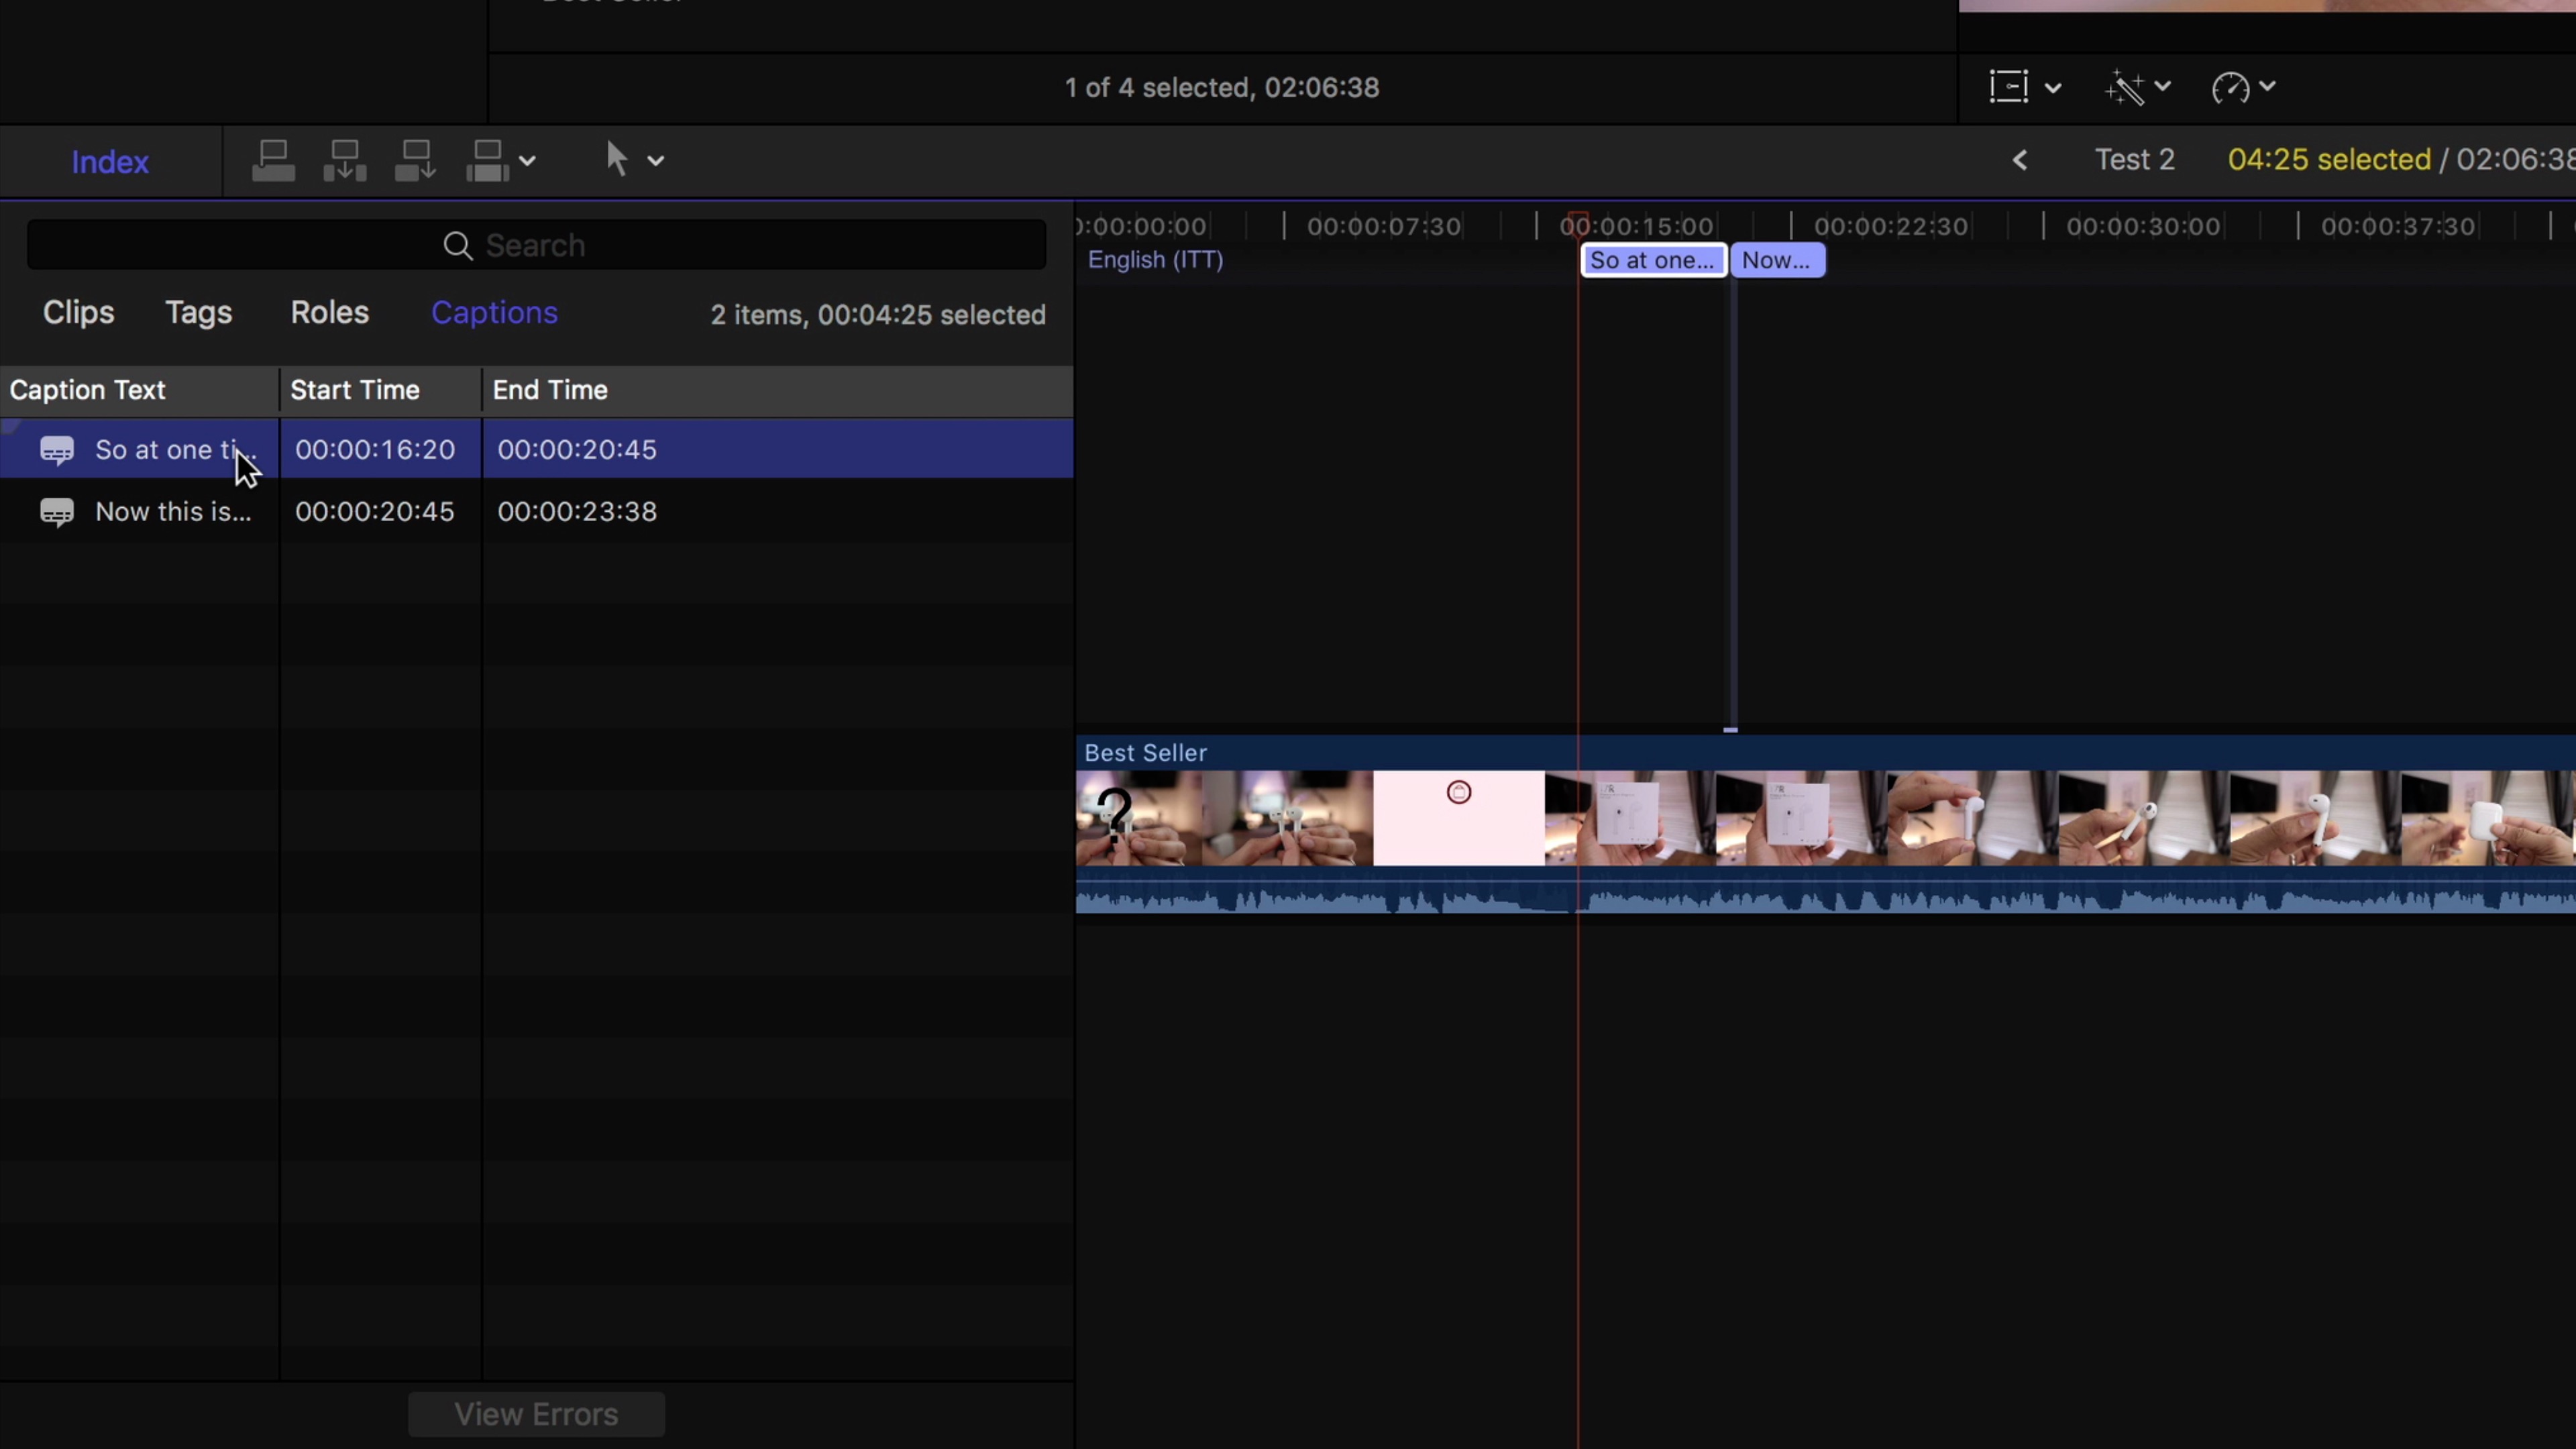Image resolution: width=2576 pixels, height=1449 pixels.
Task: Click the retime speedometer icon
Action: (2230, 87)
